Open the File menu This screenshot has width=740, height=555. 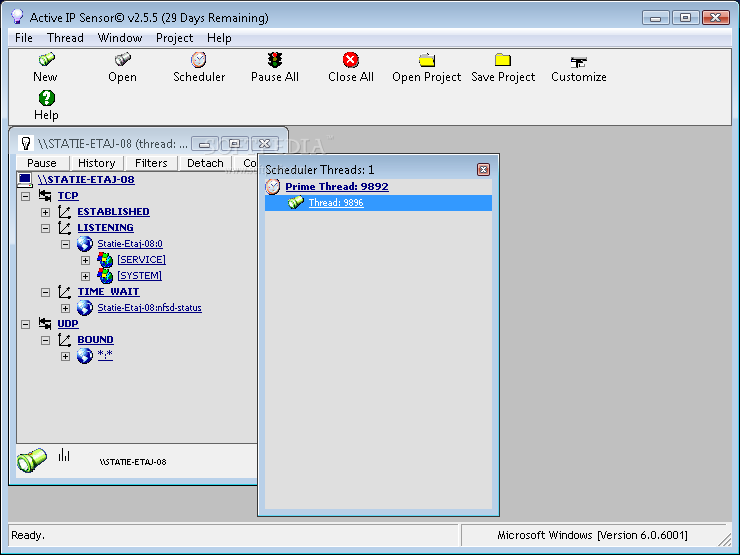(24, 38)
